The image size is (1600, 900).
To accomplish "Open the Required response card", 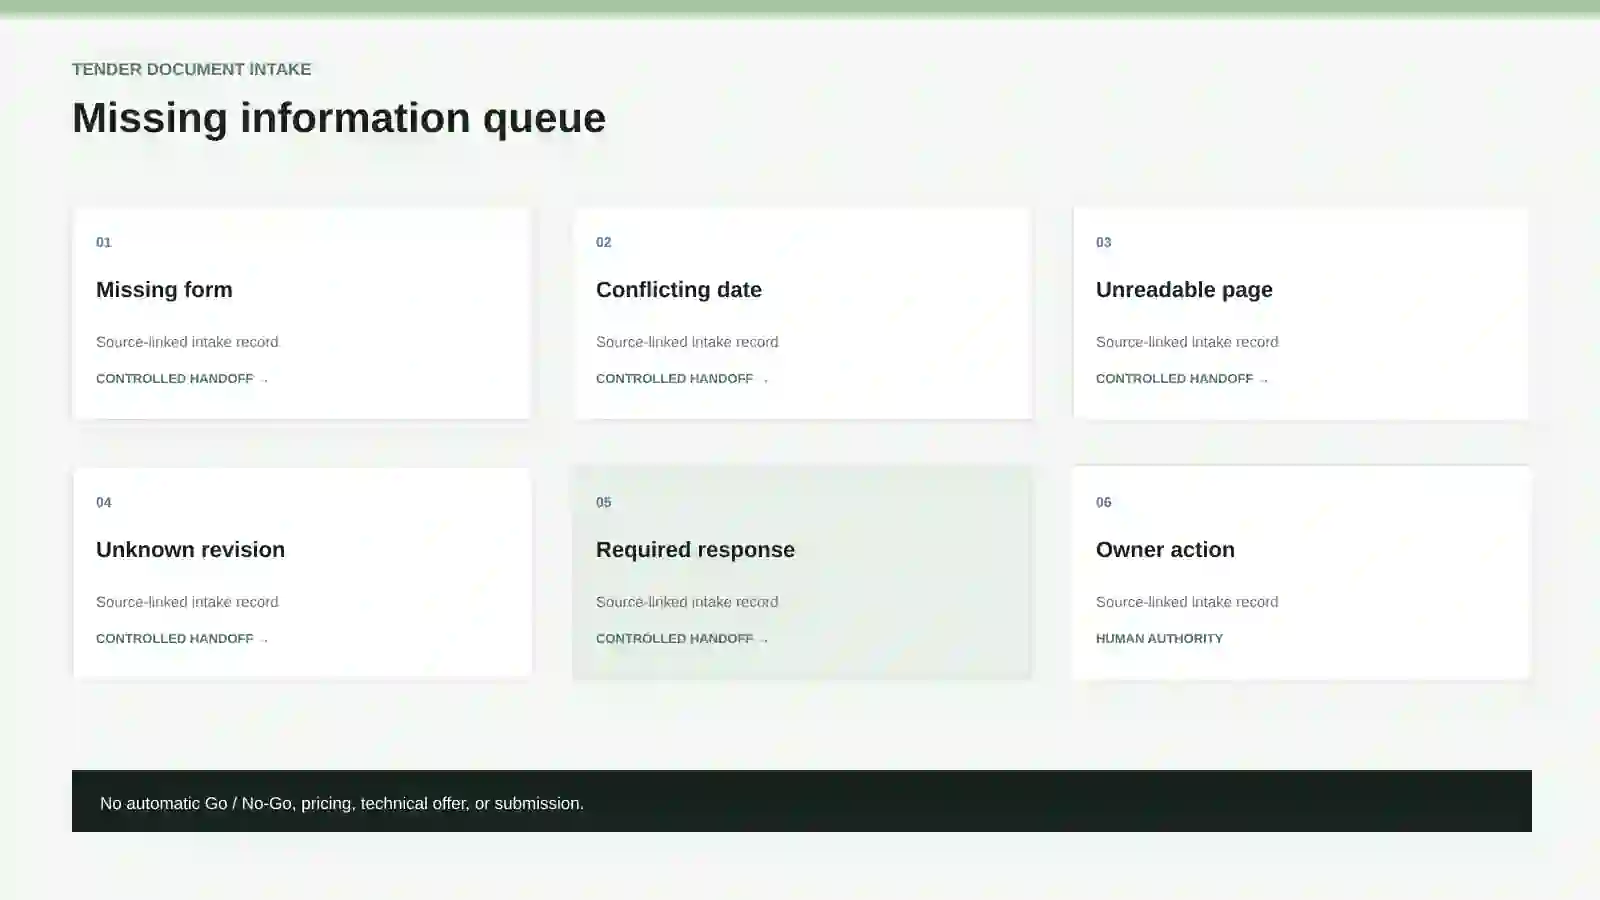I will (802, 573).
